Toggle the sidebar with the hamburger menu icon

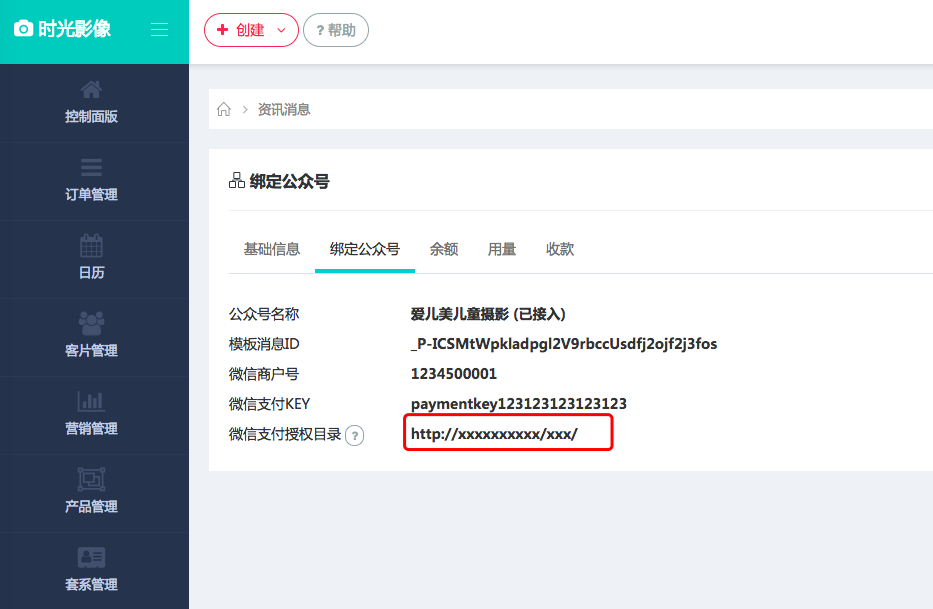pyautogui.click(x=159, y=30)
